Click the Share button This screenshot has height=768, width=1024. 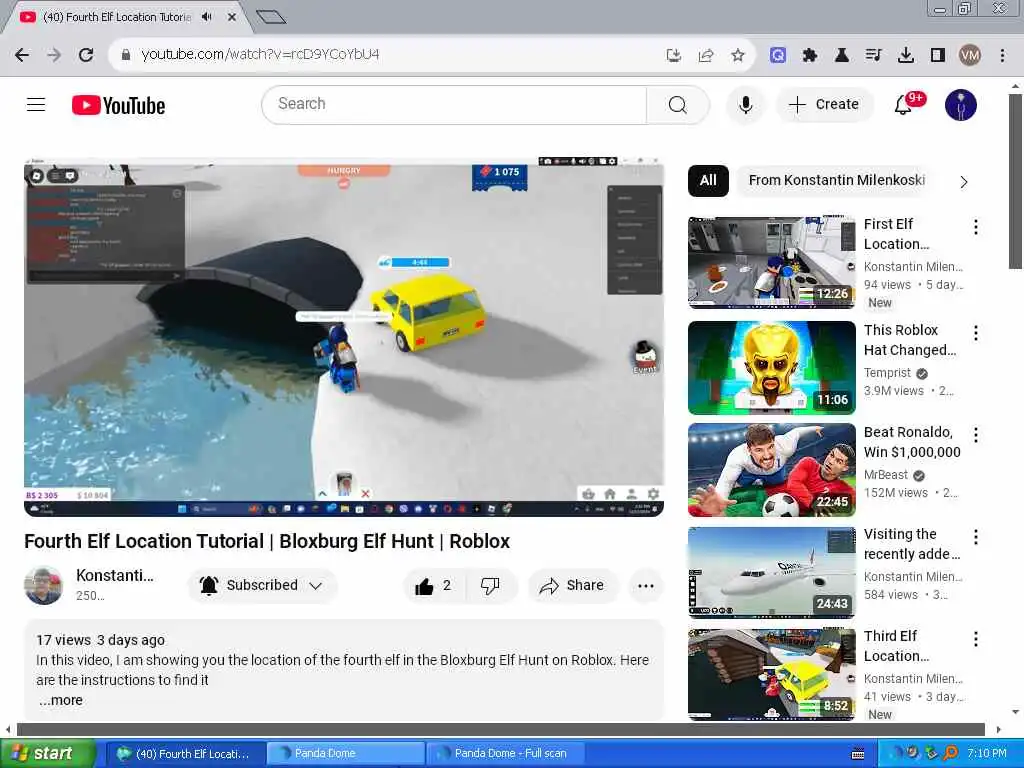573,585
